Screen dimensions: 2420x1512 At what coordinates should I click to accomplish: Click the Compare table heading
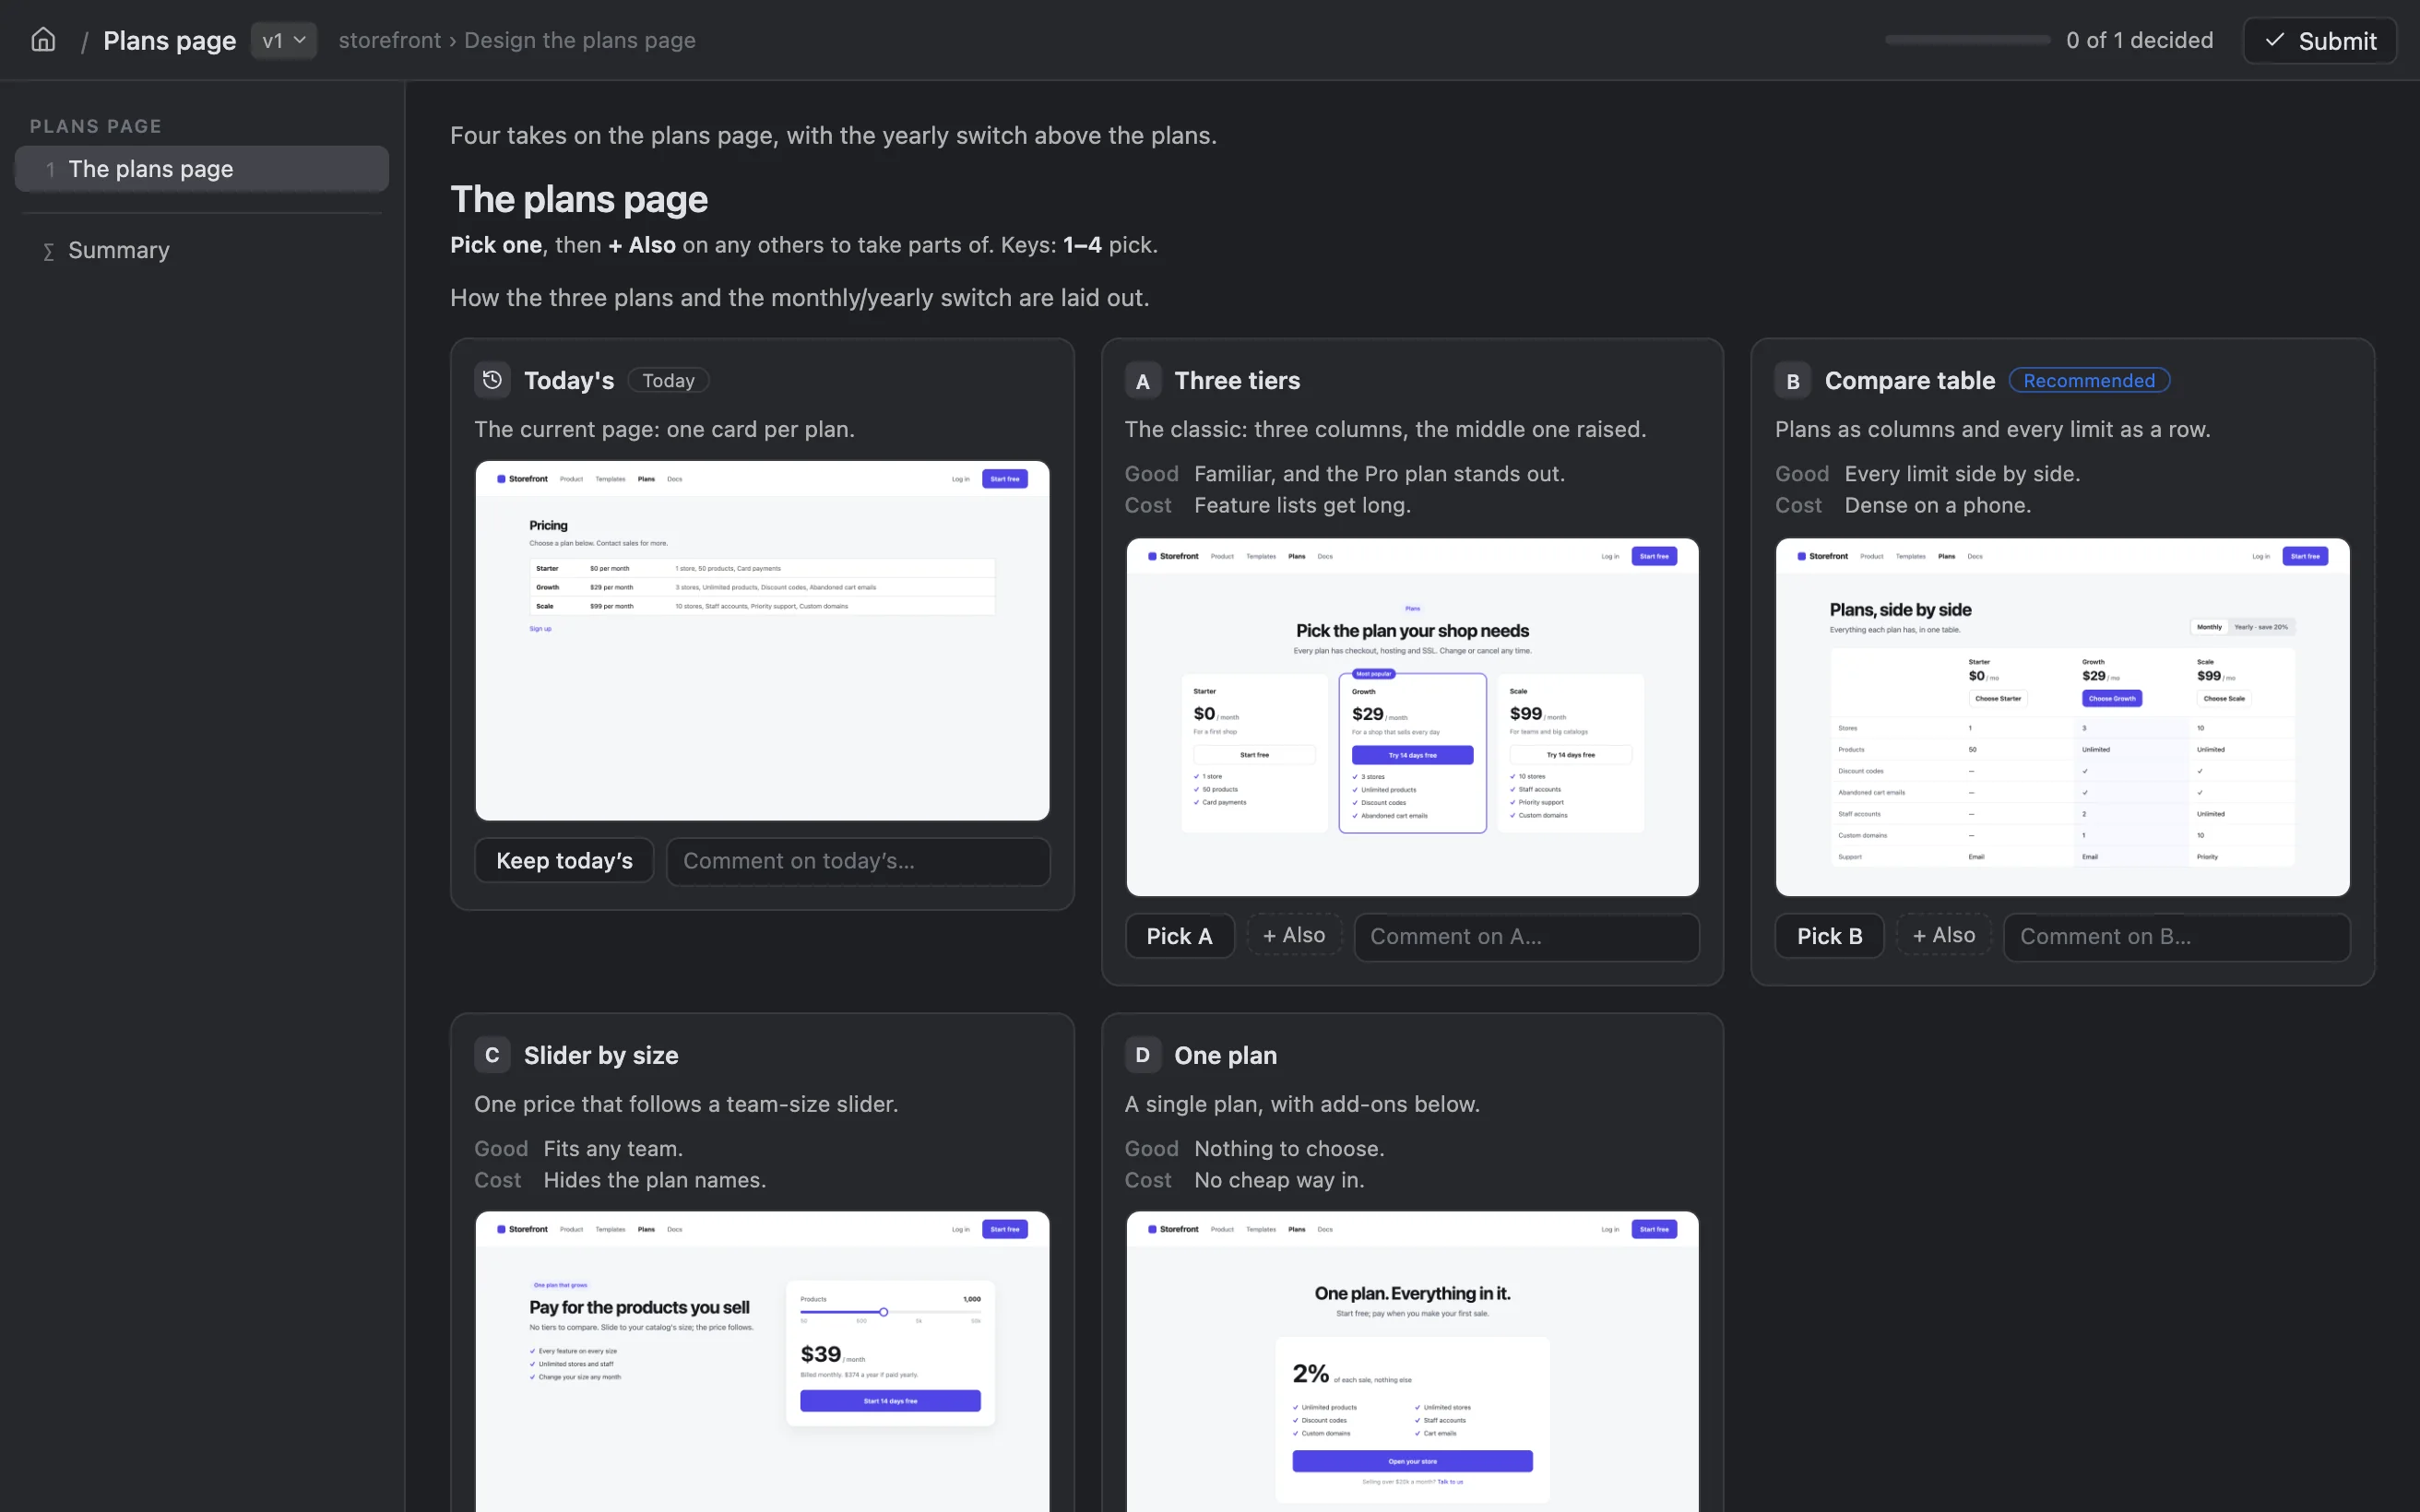1909,380
